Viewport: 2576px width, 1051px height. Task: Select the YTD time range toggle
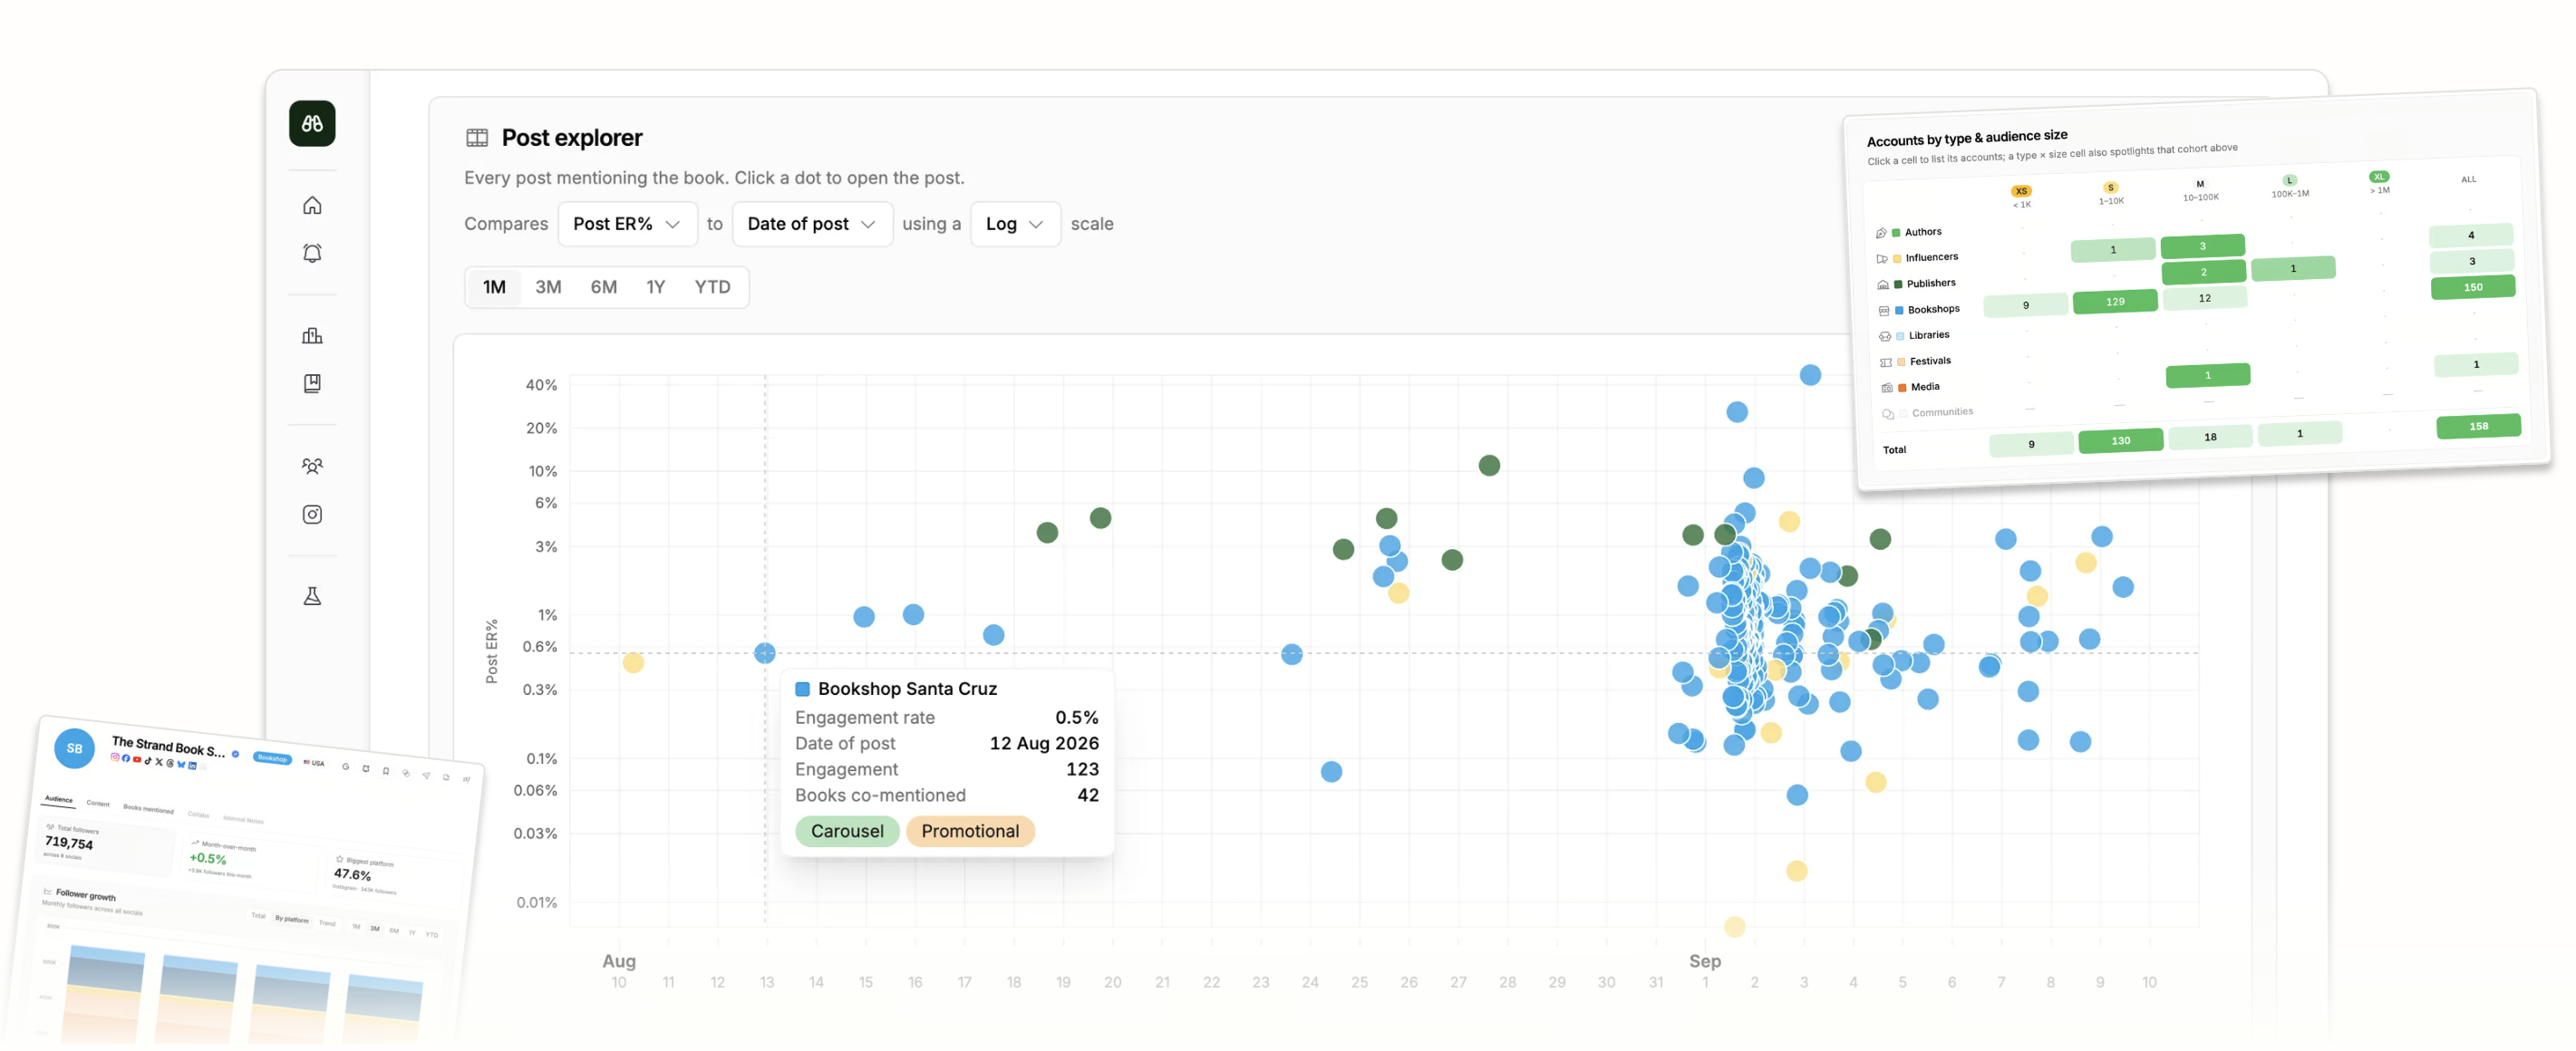coord(712,287)
